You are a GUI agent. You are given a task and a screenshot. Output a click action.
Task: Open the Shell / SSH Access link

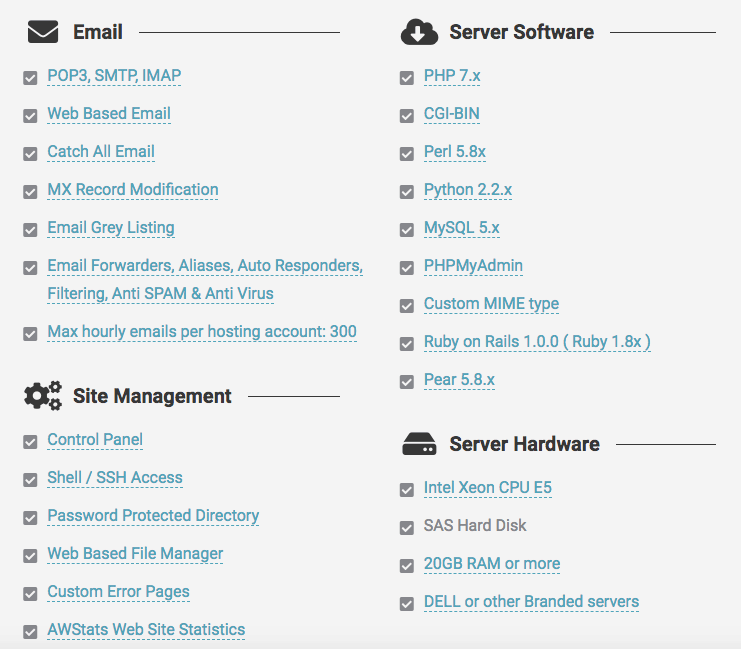click(x=115, y=477)
